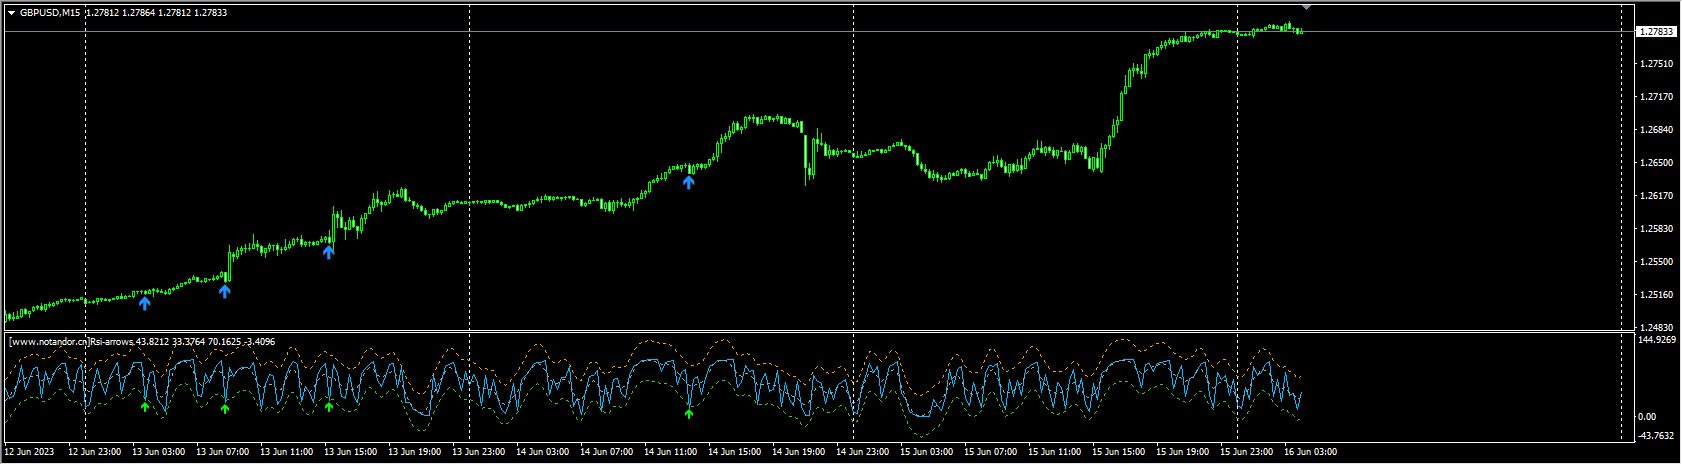Click the 12 Jun 2023 date label
The width and height of the screenshot is (1682, 465).
pos(31,452)
